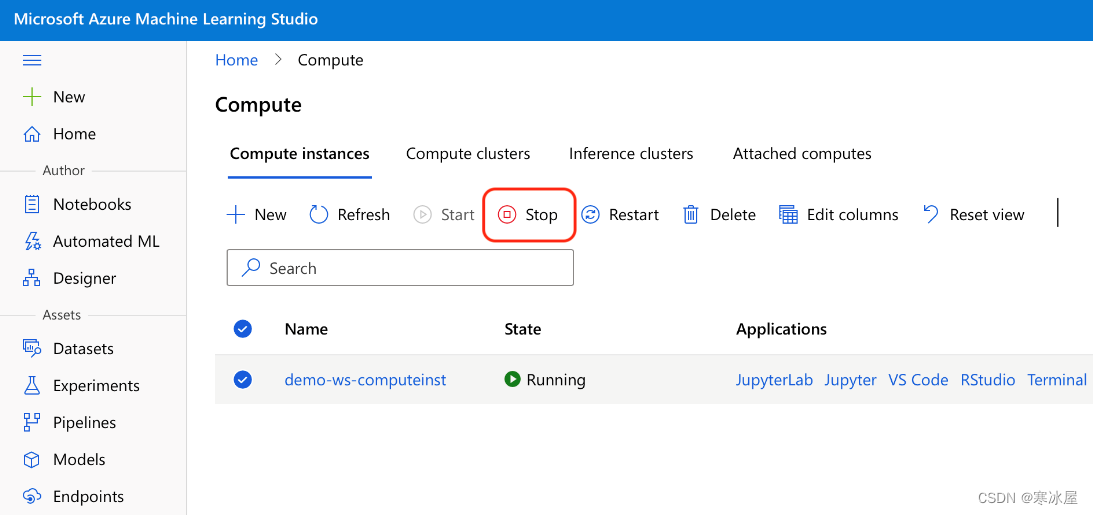Image resolution: width=1093 pixels, height=515 pixels.
Task: Click the green plus New icon in sidebar
Action: [32, 97]
